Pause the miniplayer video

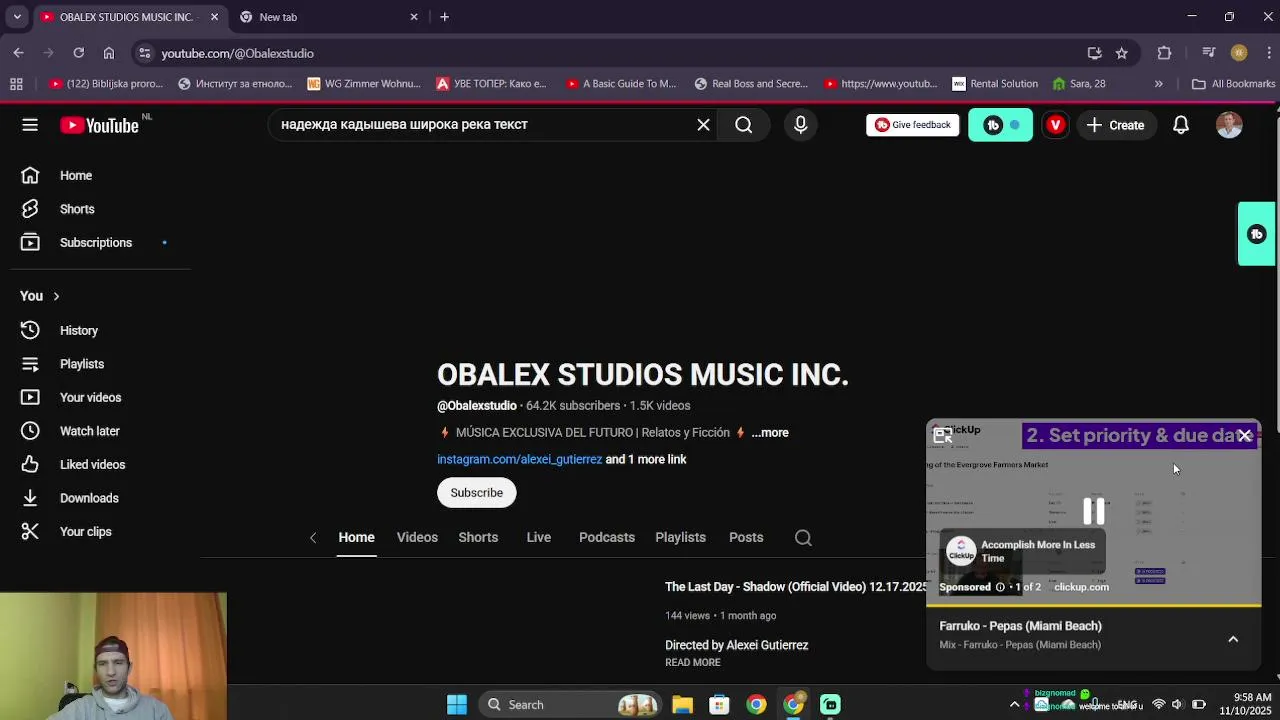(x=1094, y=511)
